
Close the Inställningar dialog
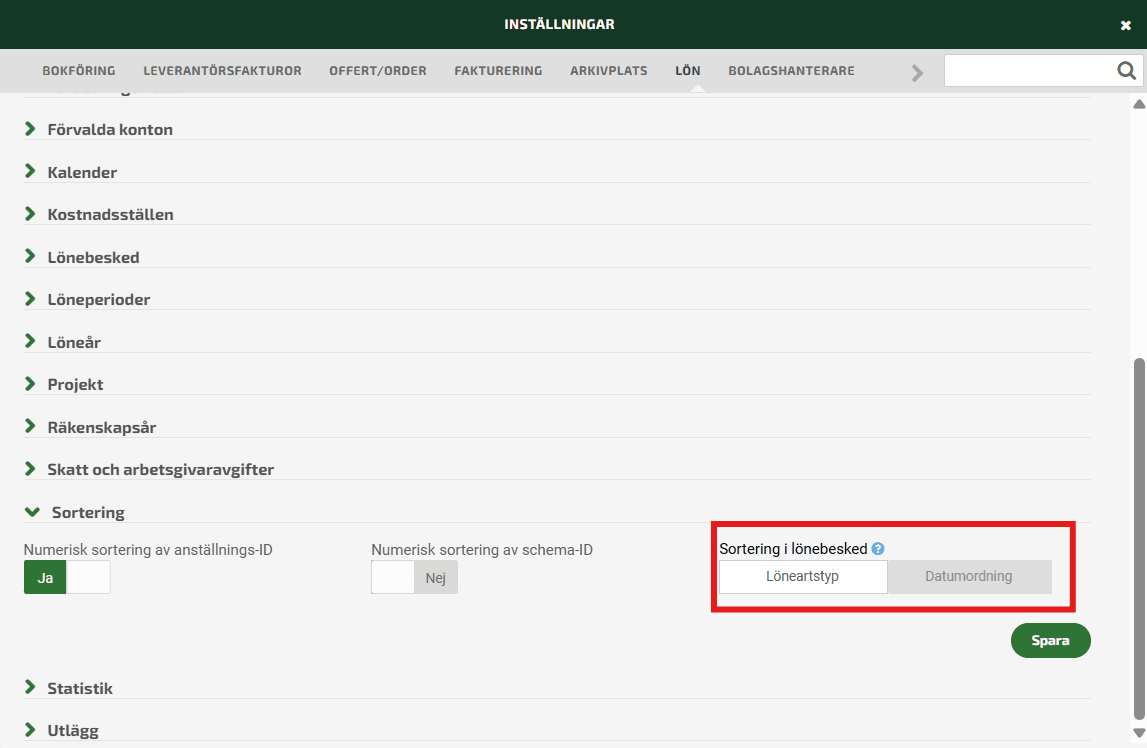pyautogui.click(x=1126, y=25)
